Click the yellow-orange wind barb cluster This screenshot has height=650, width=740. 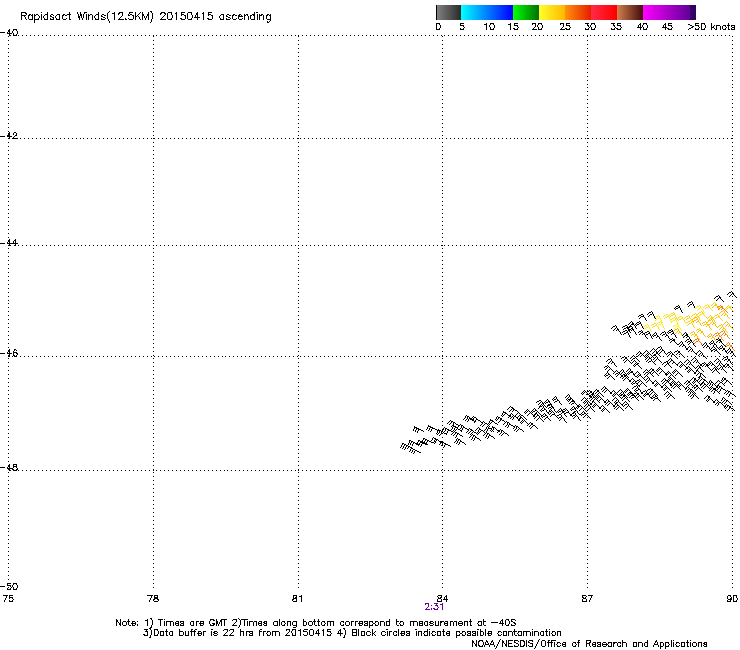click(690, 325)
